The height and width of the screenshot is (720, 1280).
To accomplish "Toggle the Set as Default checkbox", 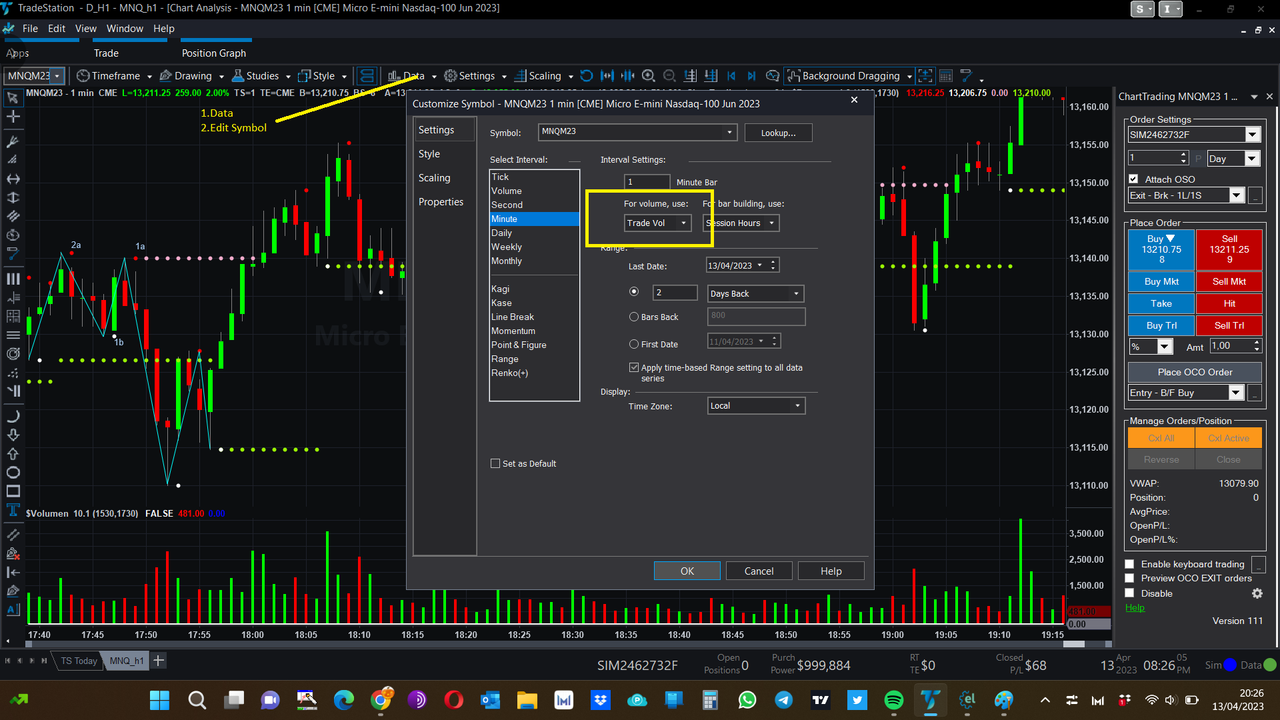I will pos(495,464).
